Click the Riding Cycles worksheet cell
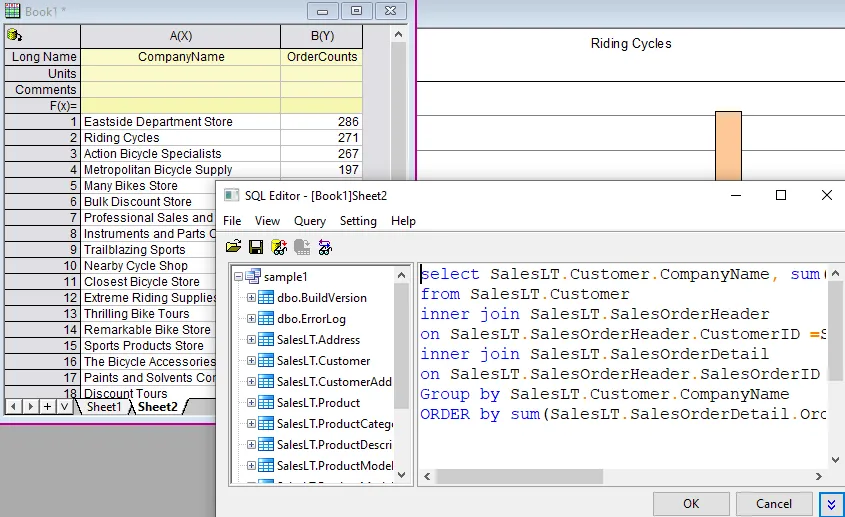The width and height of the screenshot is (845, 517). coord(181,138)
